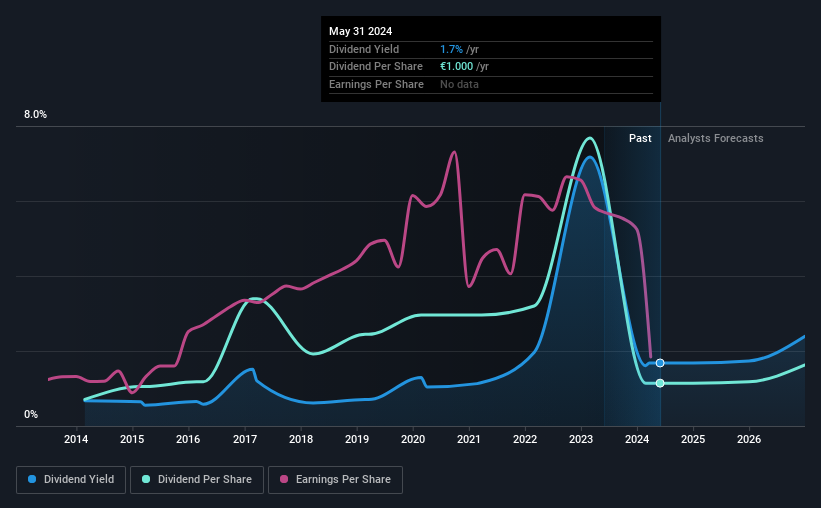Select the 'Analysts Forecasts' label

(715, 138)
